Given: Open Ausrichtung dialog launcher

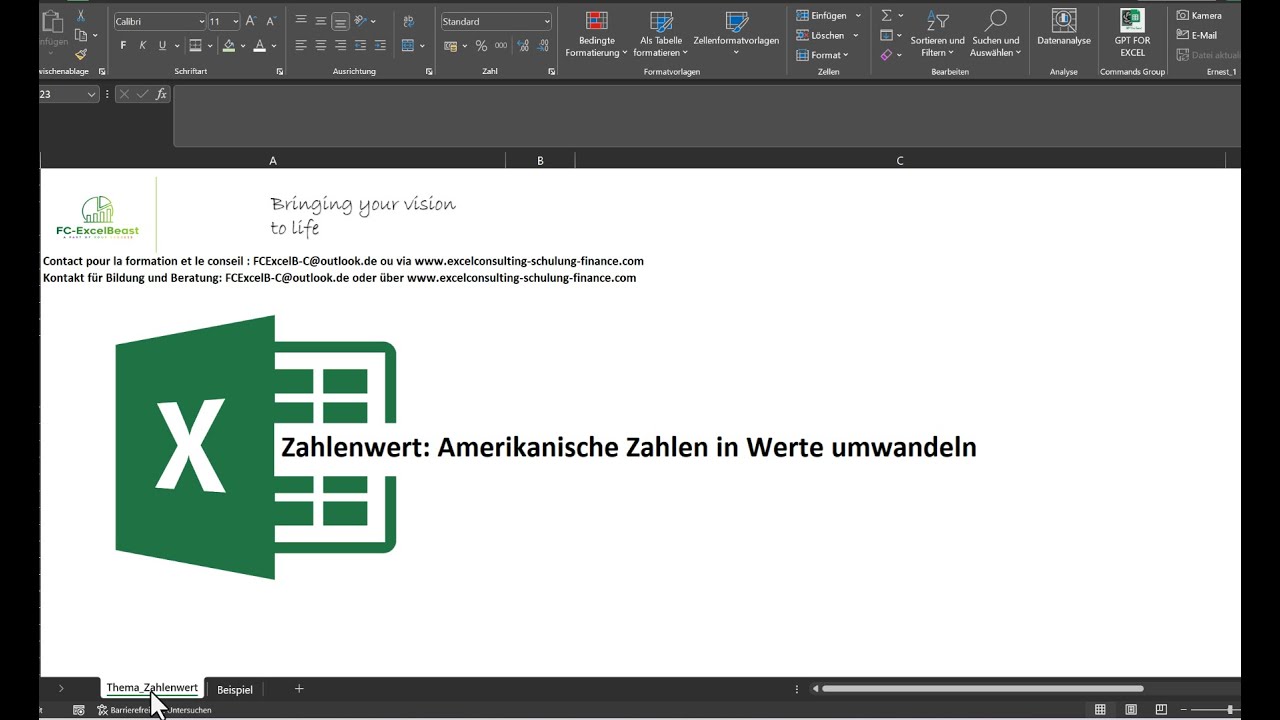Looking at the screenshot, I should tap(429, 72).
